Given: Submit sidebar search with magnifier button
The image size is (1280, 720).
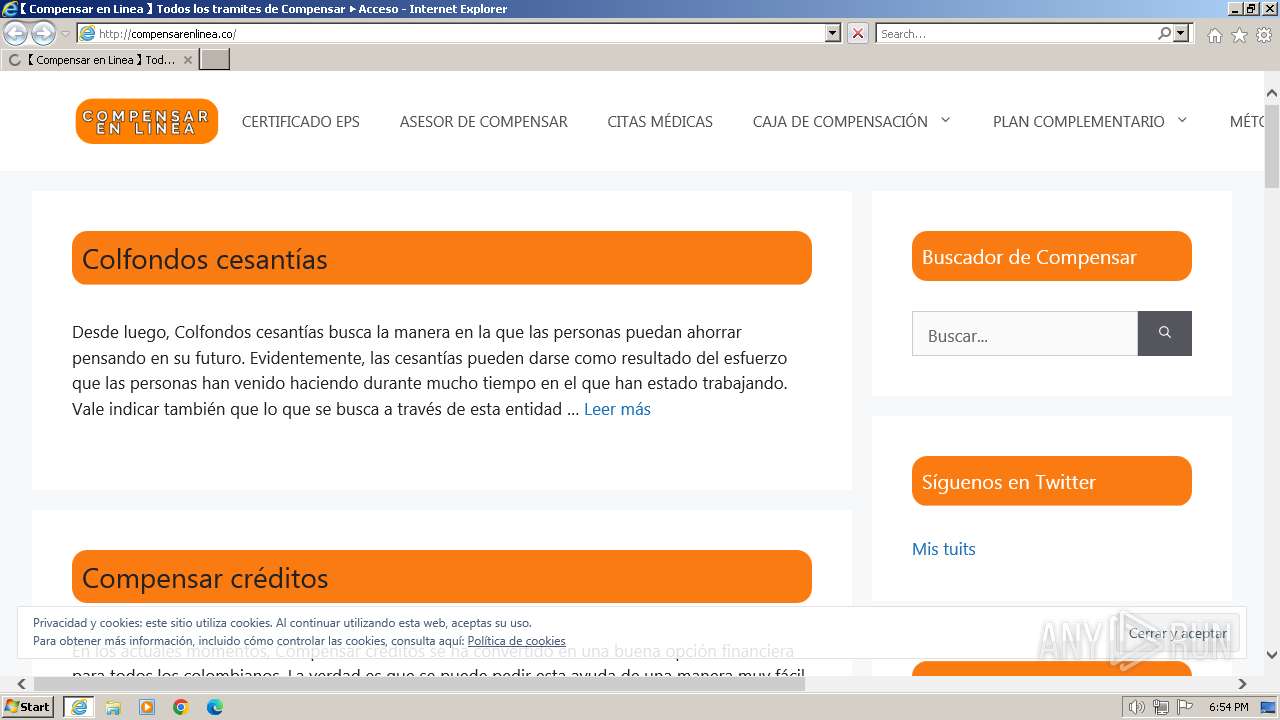Looking at the screenshot, I should click(1165, 334).
